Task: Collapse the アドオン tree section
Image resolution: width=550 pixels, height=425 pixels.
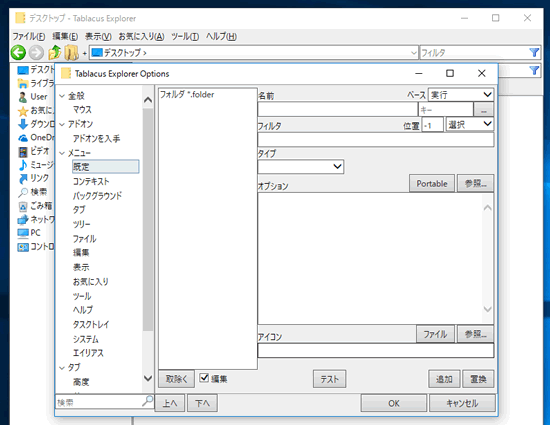Action: 62,124
